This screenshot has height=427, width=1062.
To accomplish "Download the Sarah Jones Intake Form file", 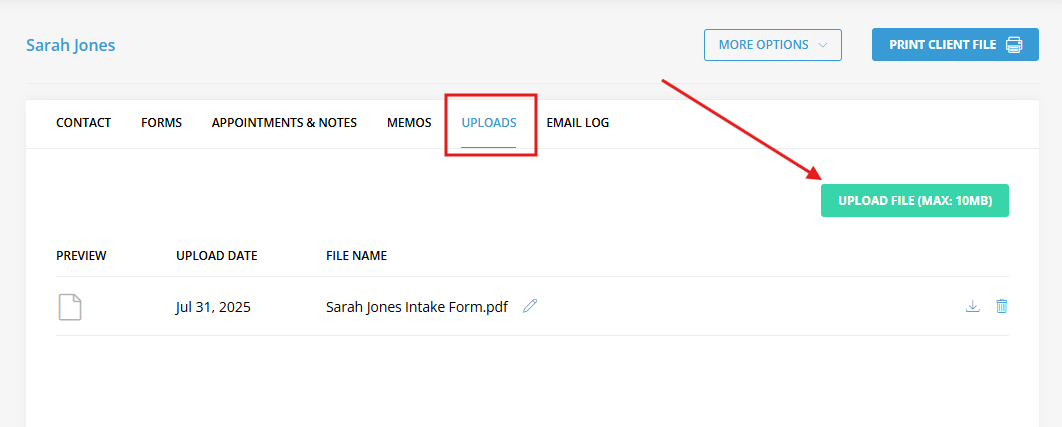I will [973, 306].
